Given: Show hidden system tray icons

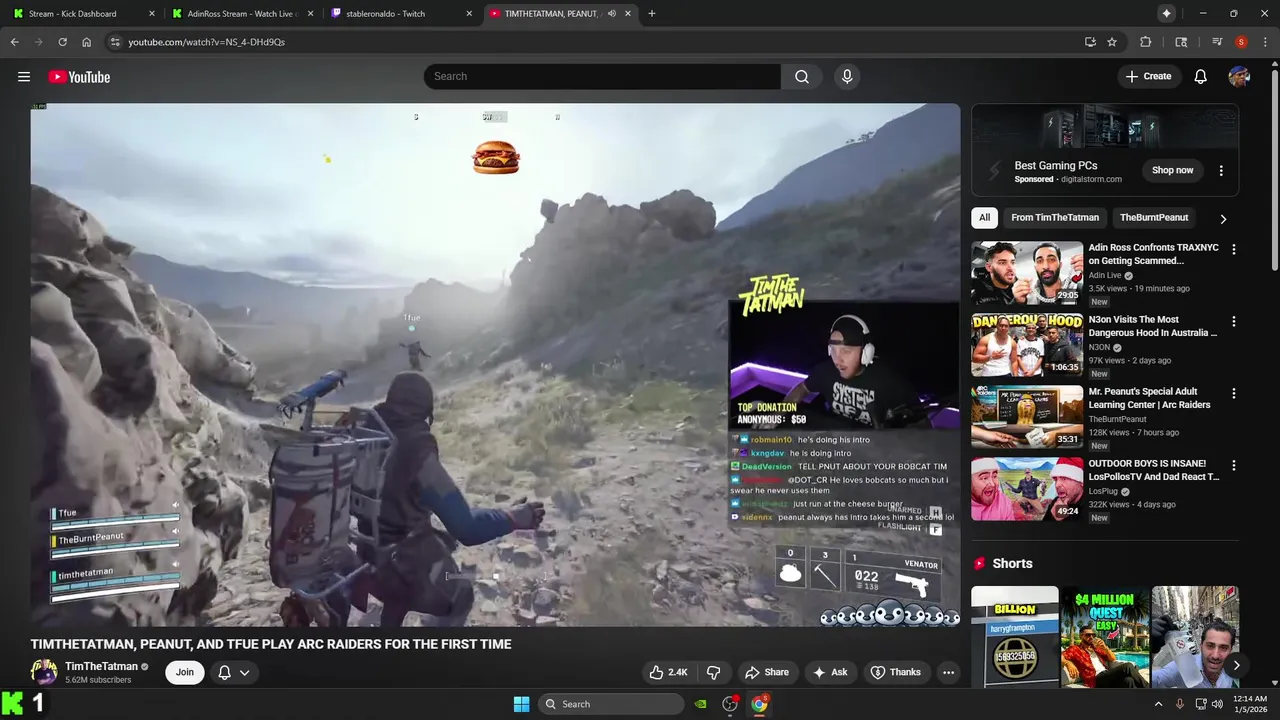Looking at the screenshot, I should (x=1158, y=704).
